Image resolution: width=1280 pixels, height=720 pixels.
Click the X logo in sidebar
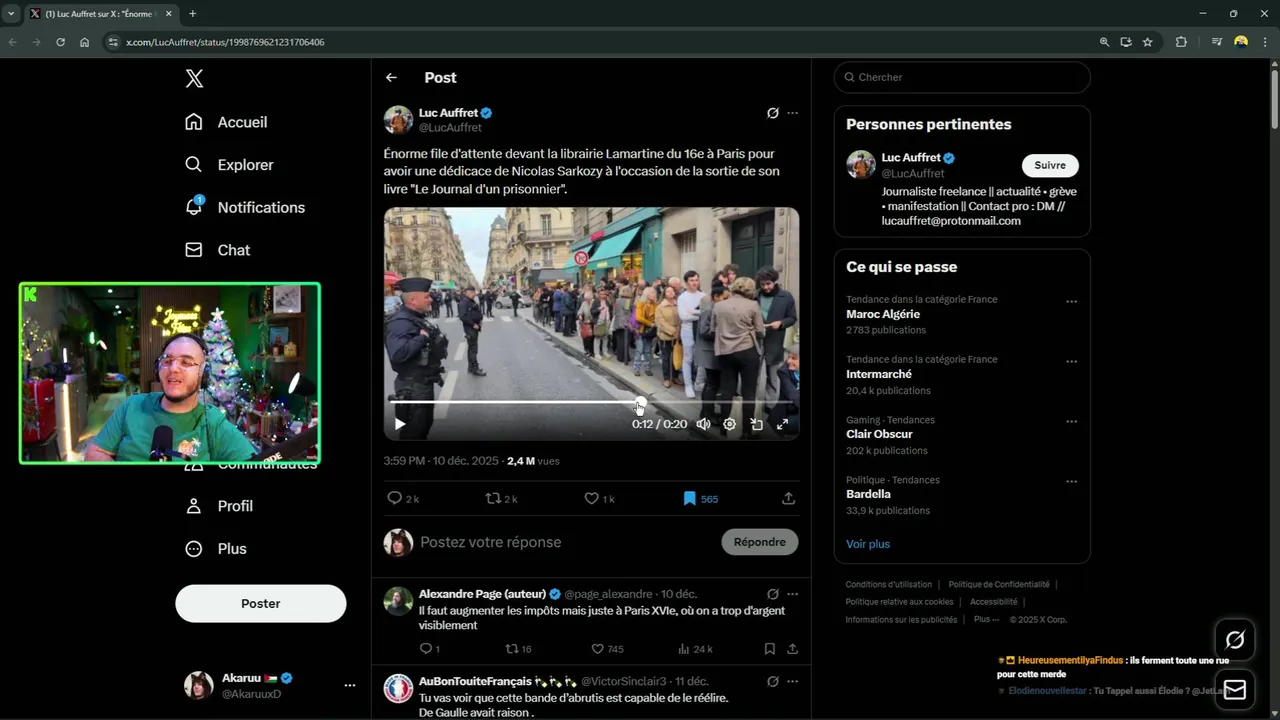pos(194,79)
